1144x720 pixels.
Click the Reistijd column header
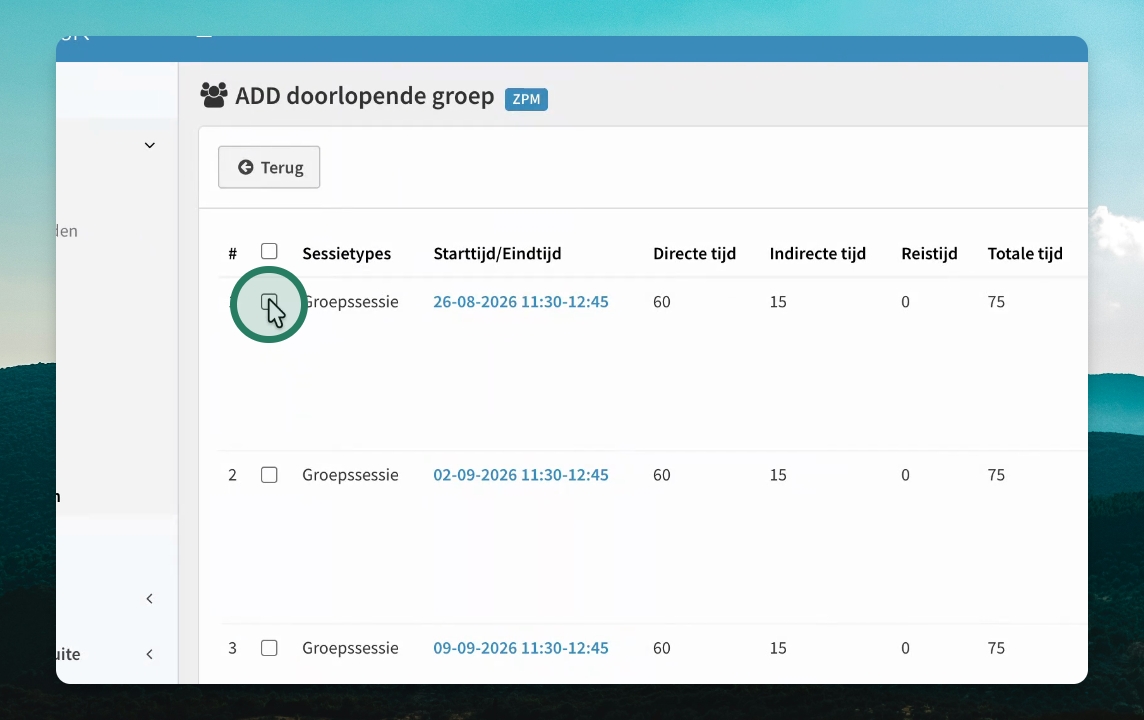click(930, 254)
